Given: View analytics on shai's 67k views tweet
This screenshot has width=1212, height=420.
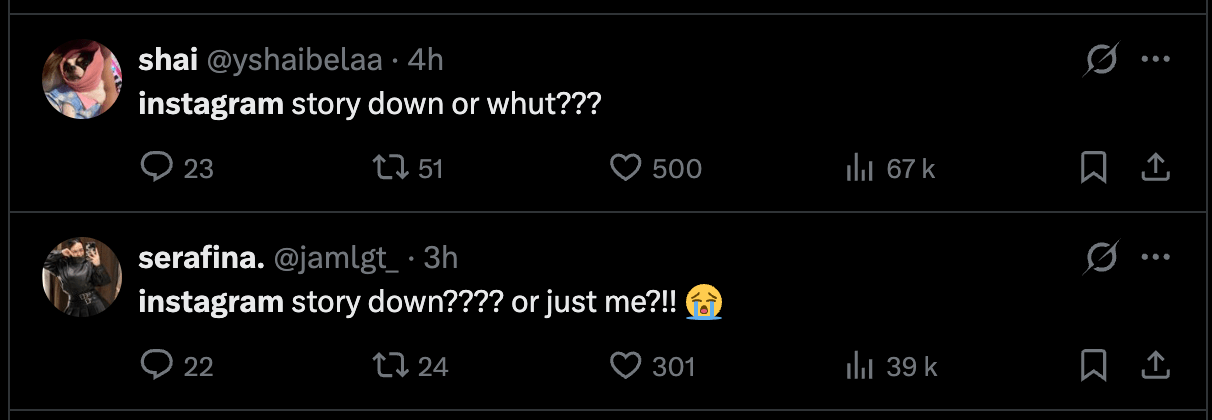Looking at the screenshot, I should click(860, 168).
